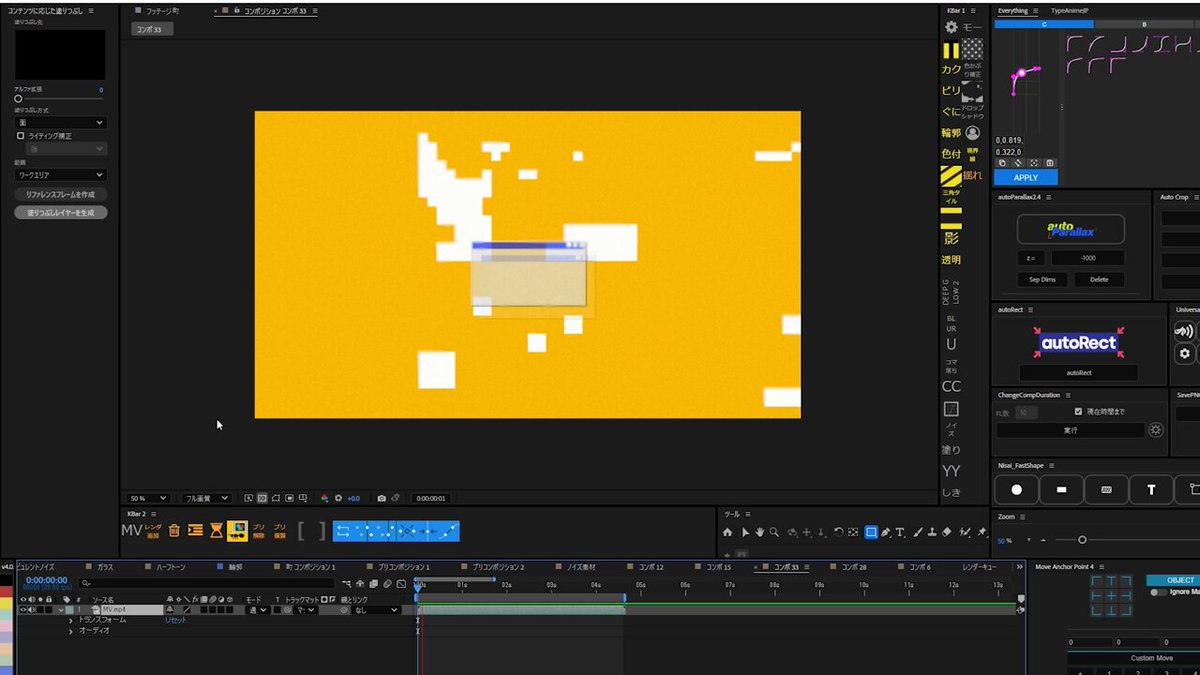Select the Puppet Pin tool
The width and height of the screenshot is (1200, 675).
[x=982, y=532]
